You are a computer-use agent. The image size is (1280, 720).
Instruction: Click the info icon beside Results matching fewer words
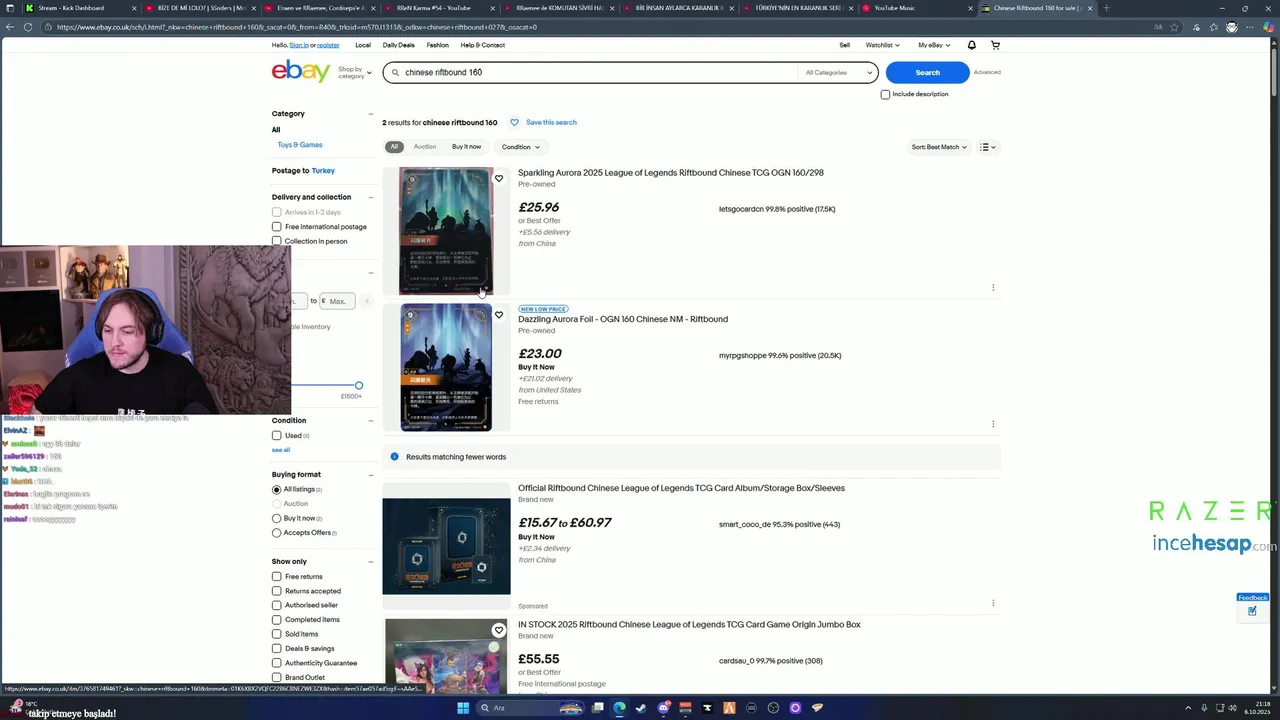click(394, 457)
